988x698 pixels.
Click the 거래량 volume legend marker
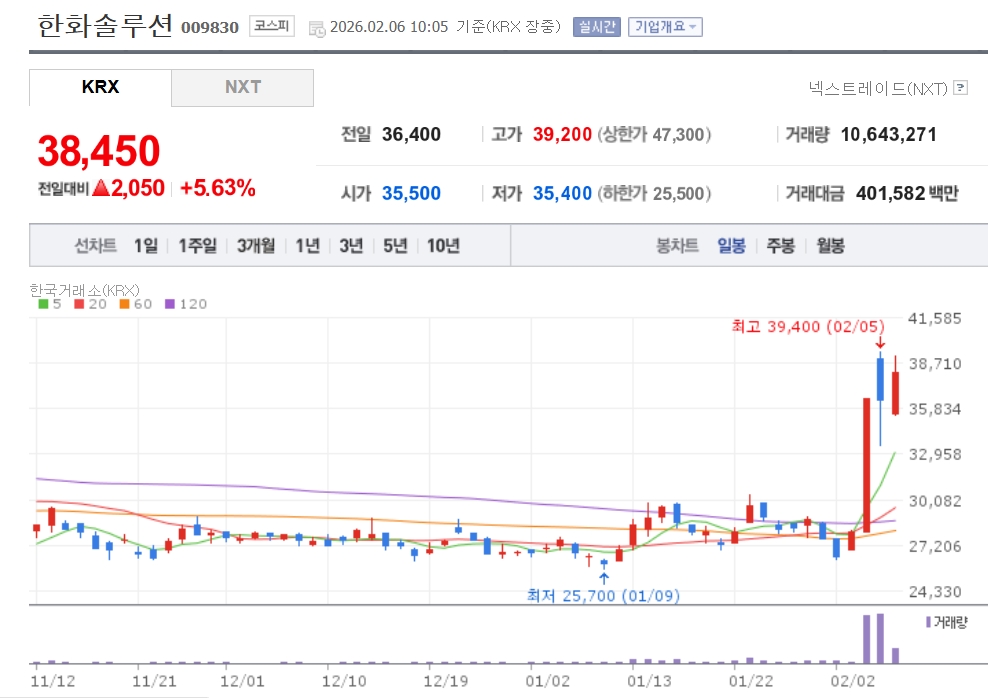(928, 622)
